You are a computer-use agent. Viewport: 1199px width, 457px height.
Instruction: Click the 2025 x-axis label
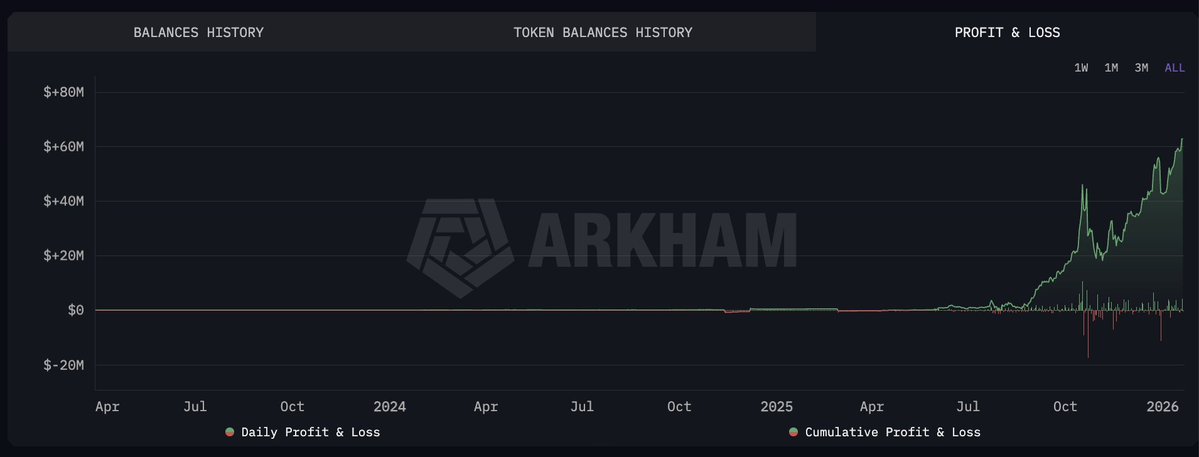click(x=776, y=407)
